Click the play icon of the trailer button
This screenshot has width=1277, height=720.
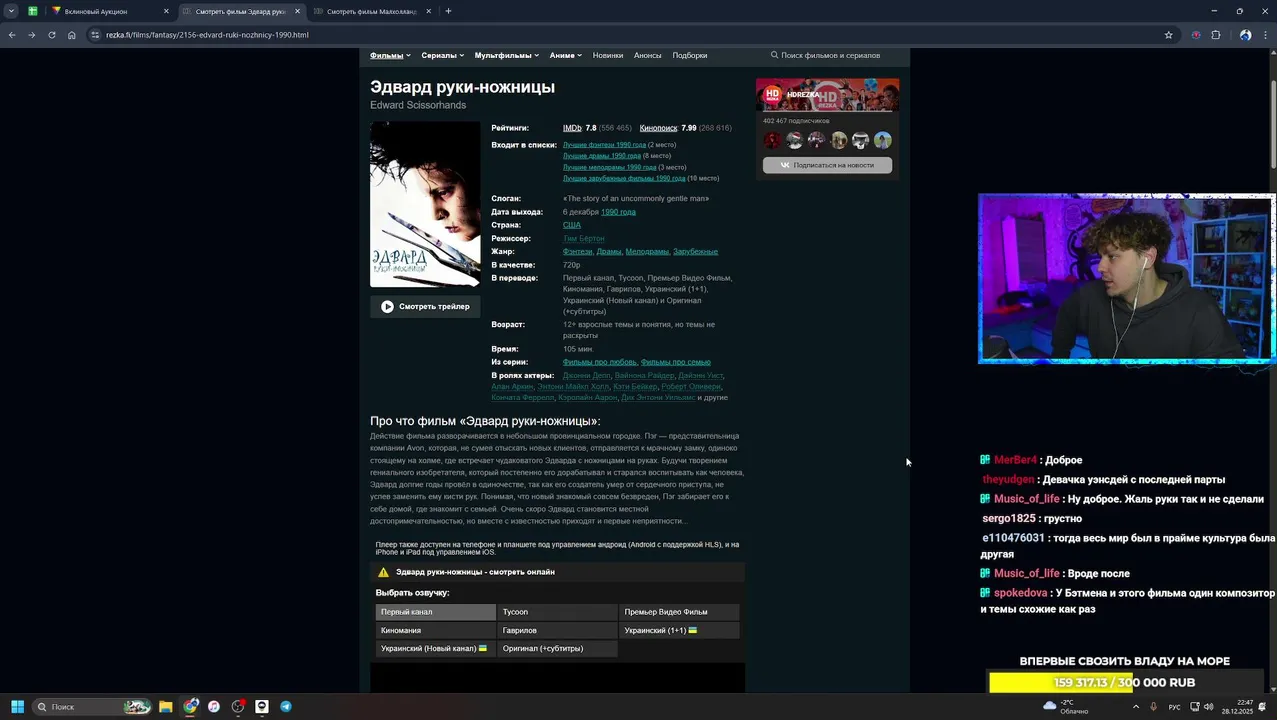(x=387, y=306)
